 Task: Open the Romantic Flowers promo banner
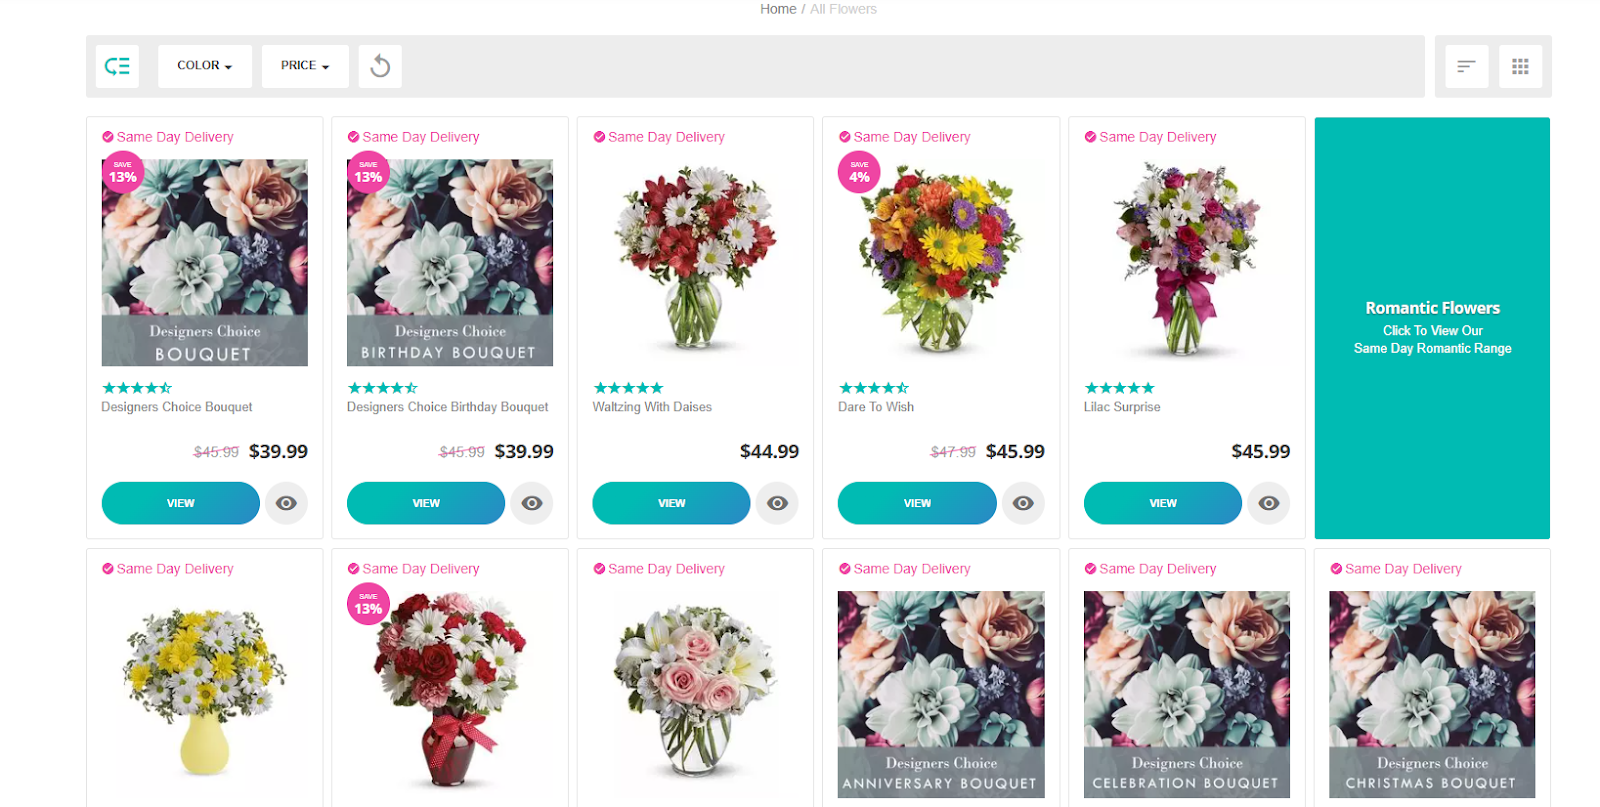[1432, 328]
